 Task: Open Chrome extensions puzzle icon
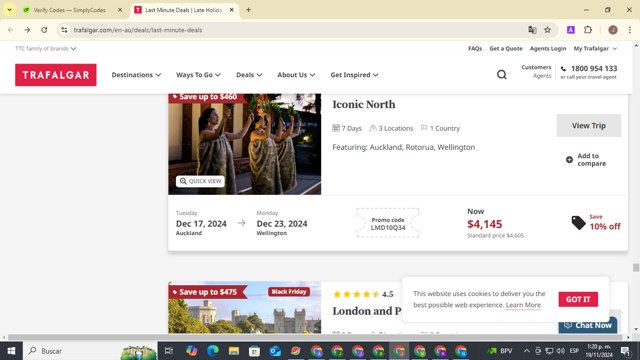coord(588,30)
